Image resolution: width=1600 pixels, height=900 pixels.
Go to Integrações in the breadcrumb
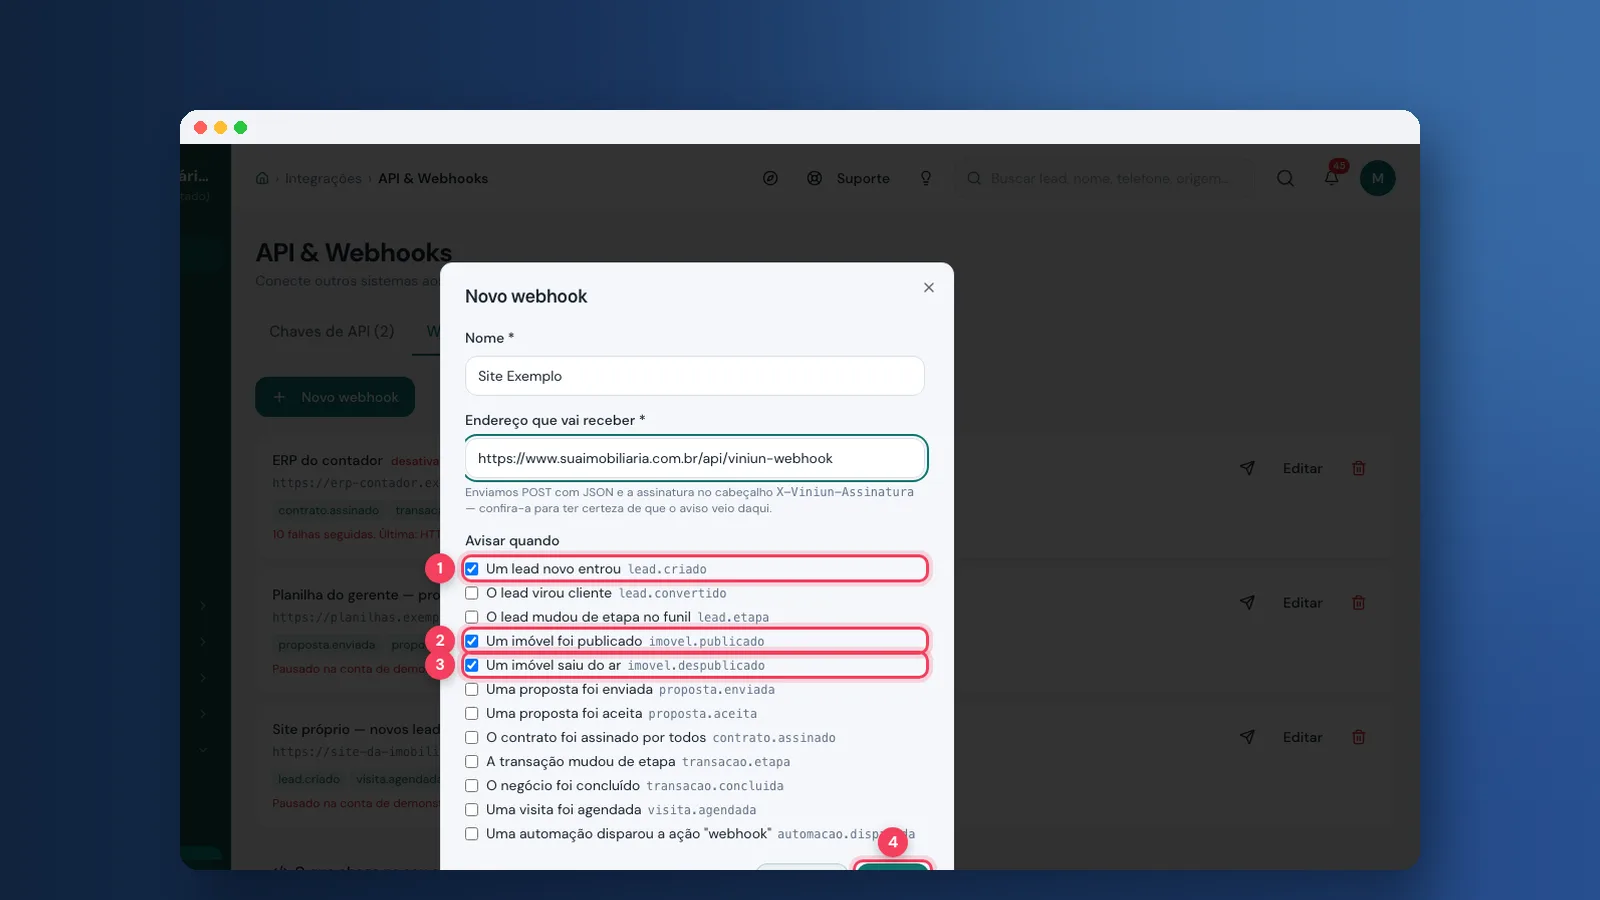[323, 178]
